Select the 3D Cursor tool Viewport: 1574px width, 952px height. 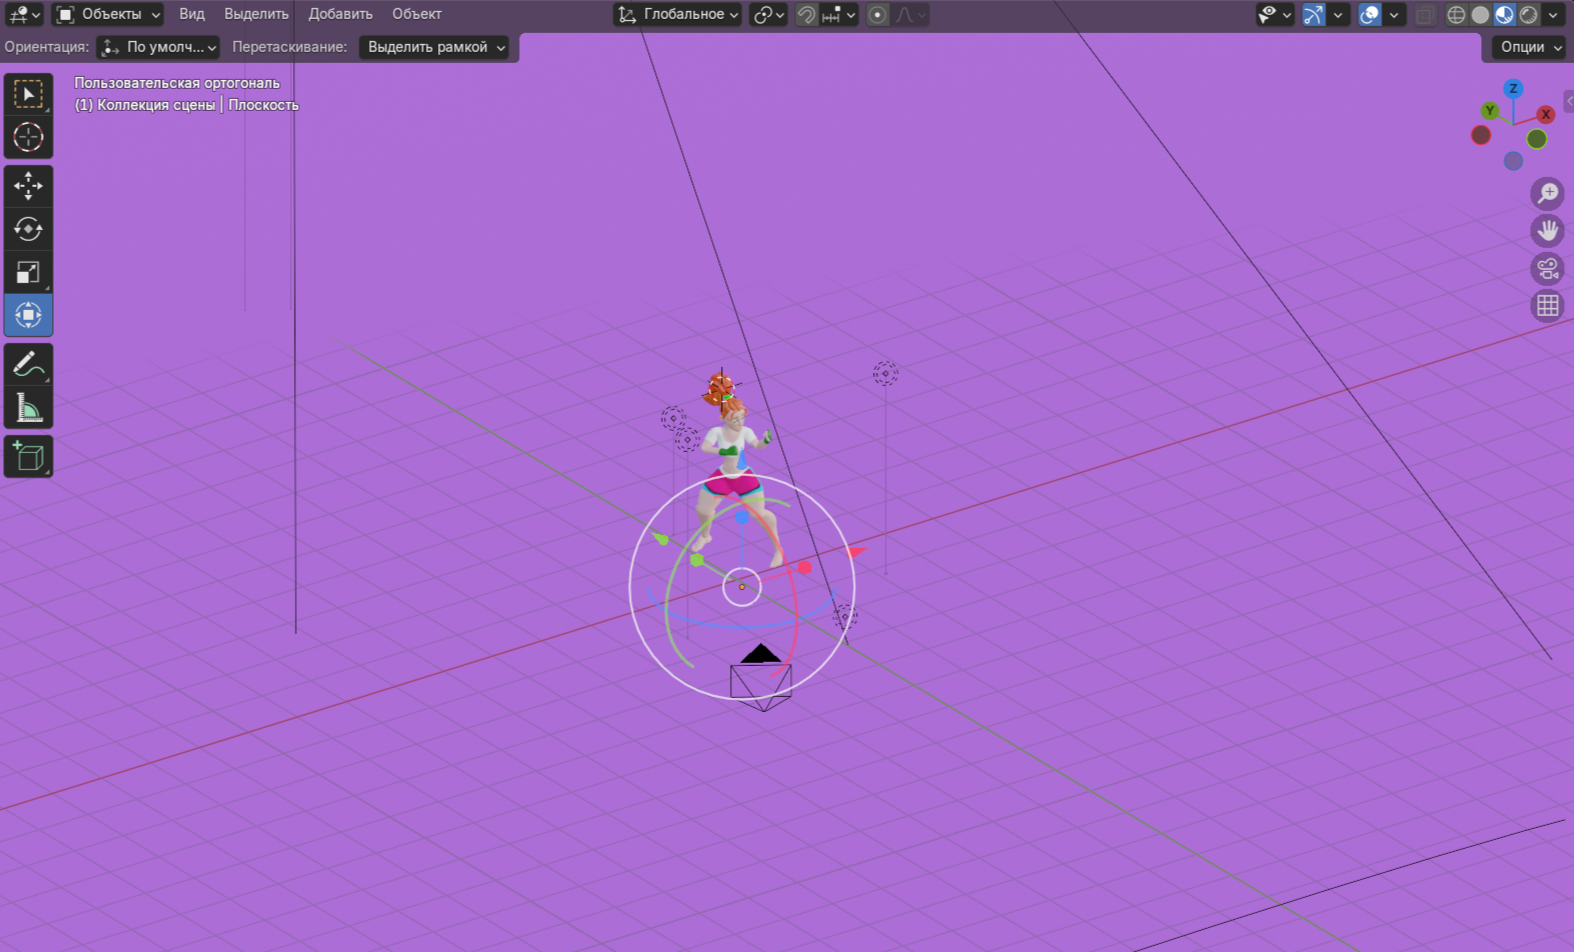[x=28, y=137]
